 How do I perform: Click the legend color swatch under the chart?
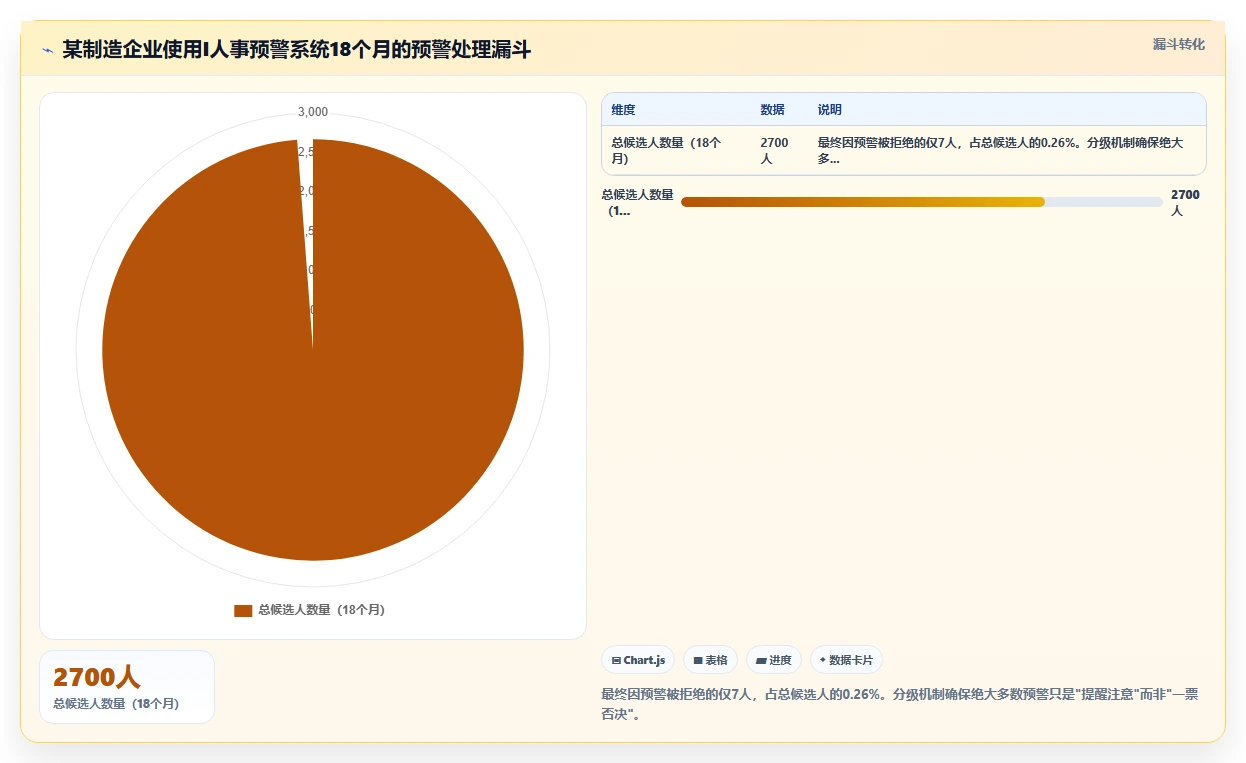[x=243, y=610]
